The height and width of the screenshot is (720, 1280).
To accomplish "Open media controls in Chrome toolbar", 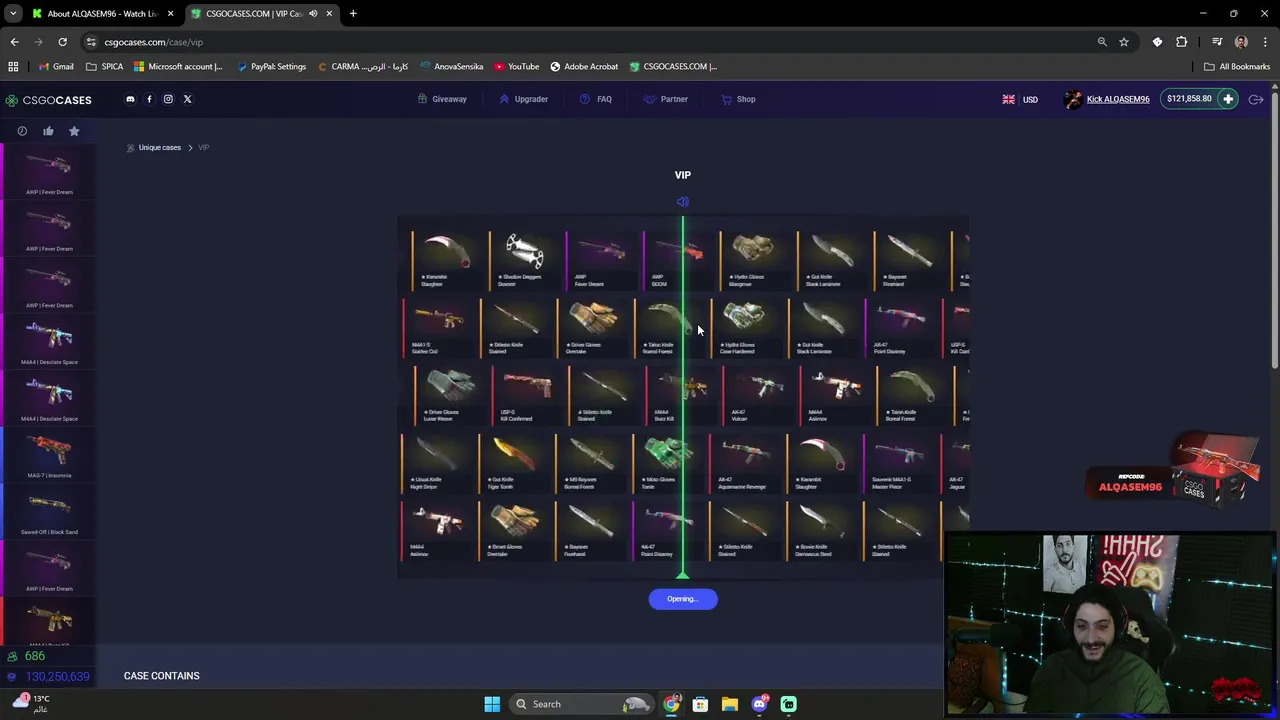I will click(1217, 42).
